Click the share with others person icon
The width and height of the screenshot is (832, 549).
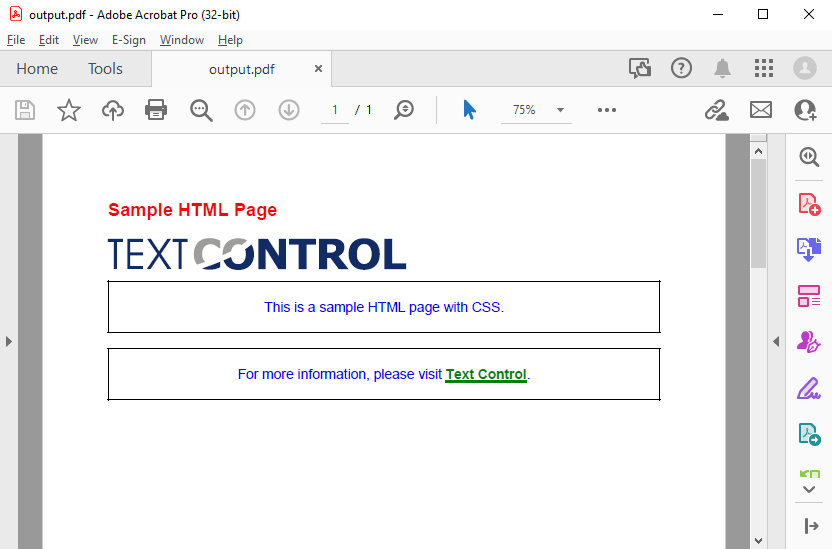point(805,110)
